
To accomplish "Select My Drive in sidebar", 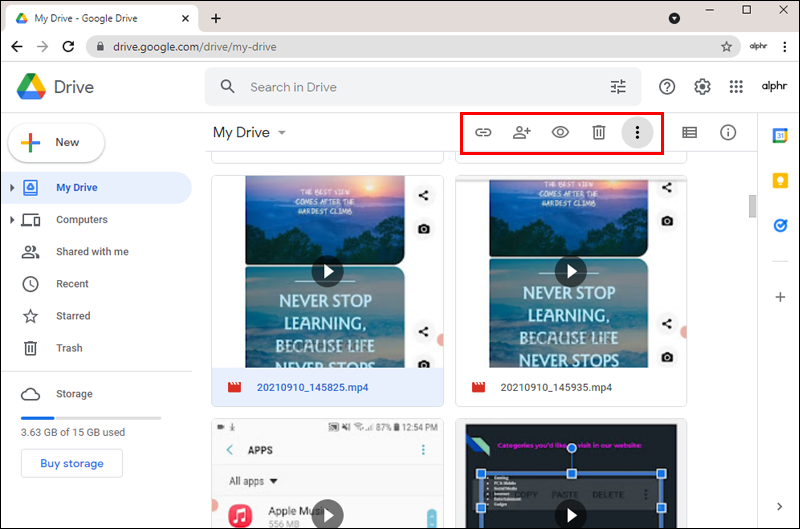I will tap(97, 188).
